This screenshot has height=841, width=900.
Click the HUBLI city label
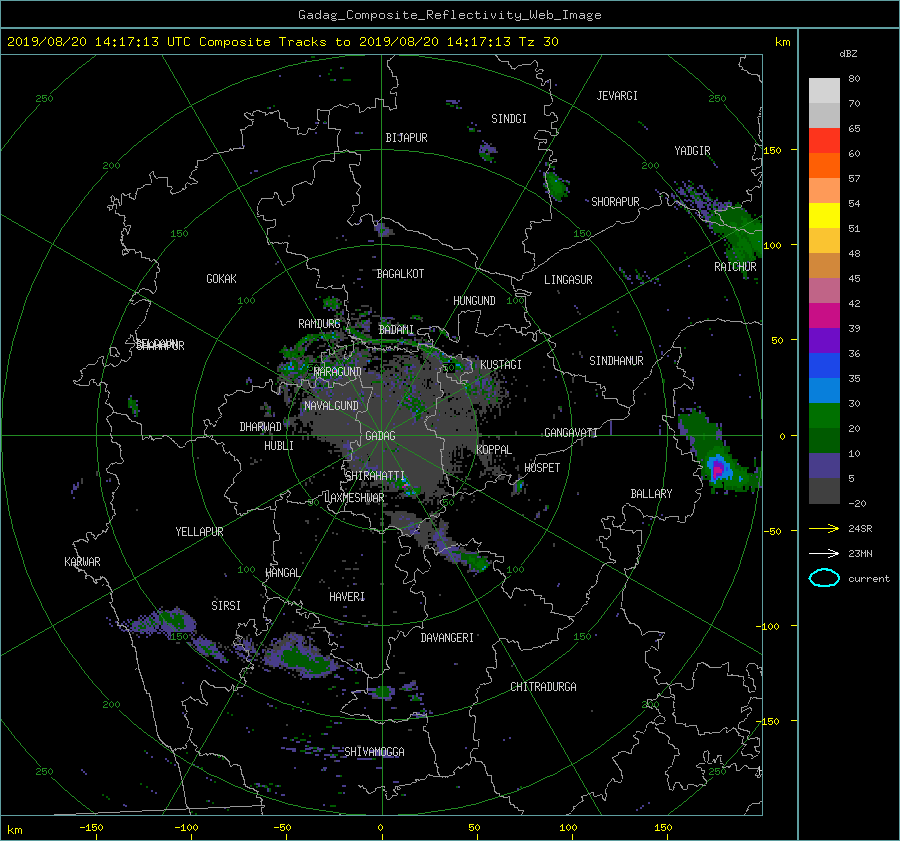pyautogui.click(x=279, y=446)
